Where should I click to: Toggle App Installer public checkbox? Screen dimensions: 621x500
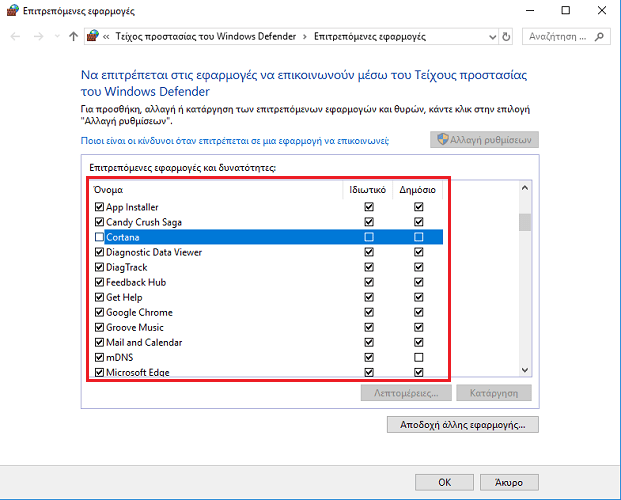(419, 207)
